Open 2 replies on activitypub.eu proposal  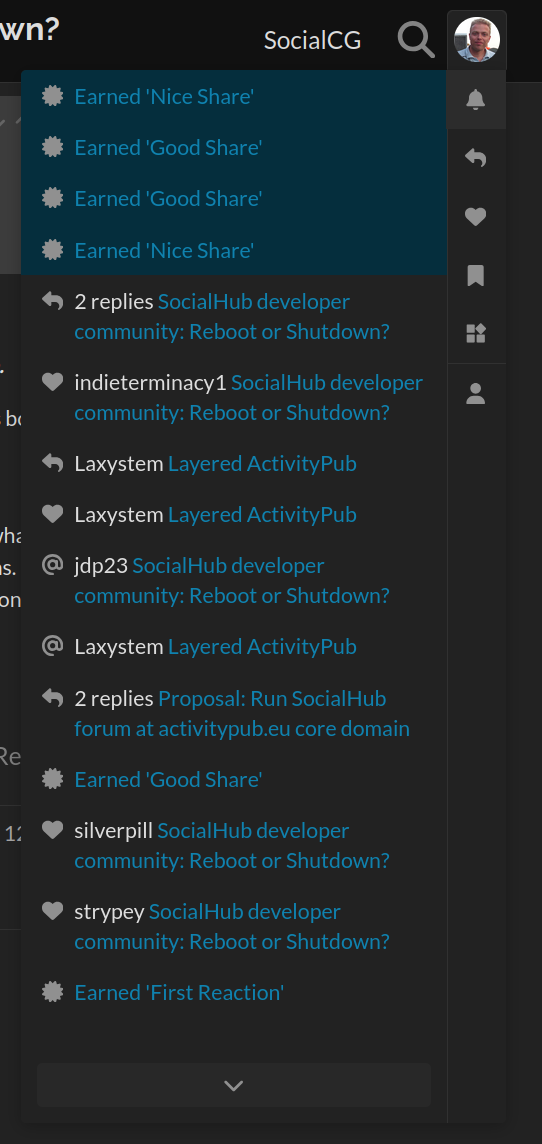[234, 714]
